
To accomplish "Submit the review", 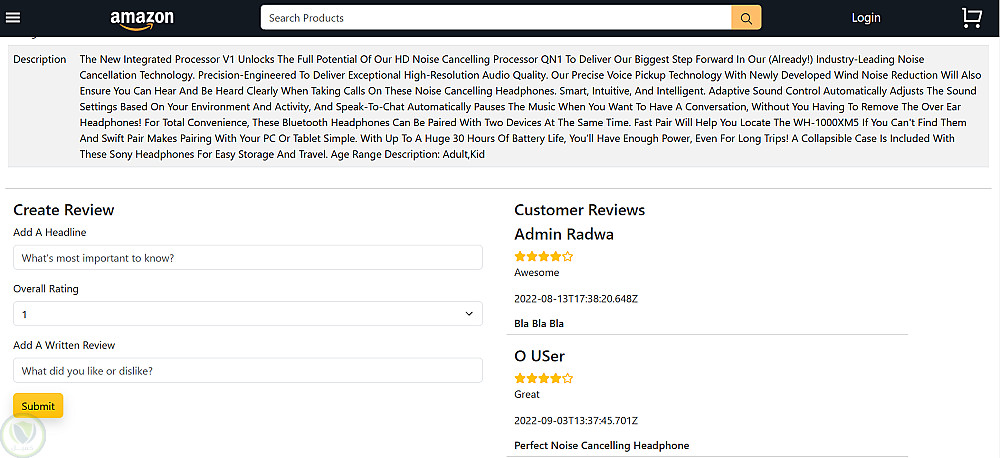I will [38, 406].
